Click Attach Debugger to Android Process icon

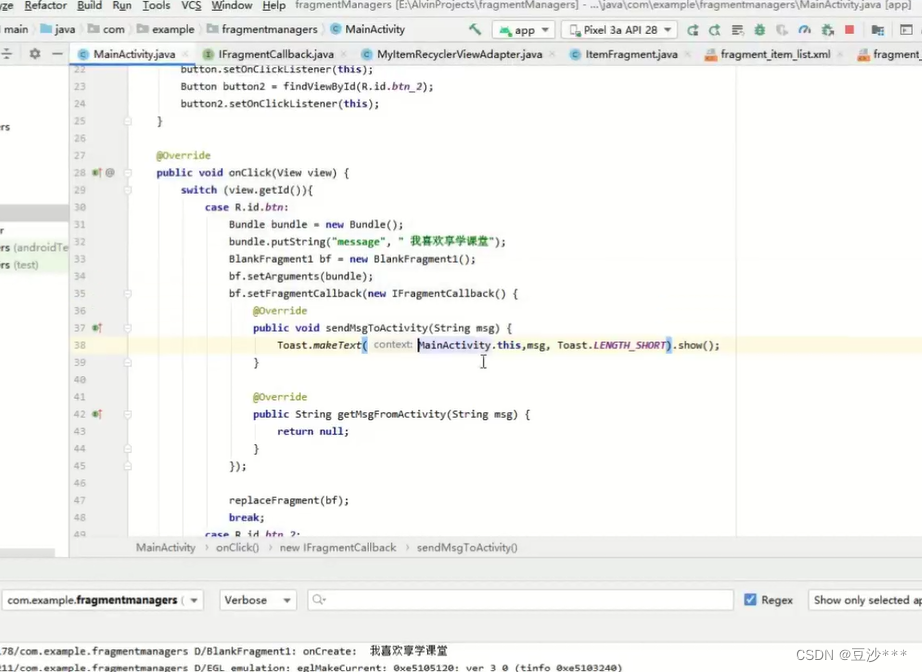point(827,29)
